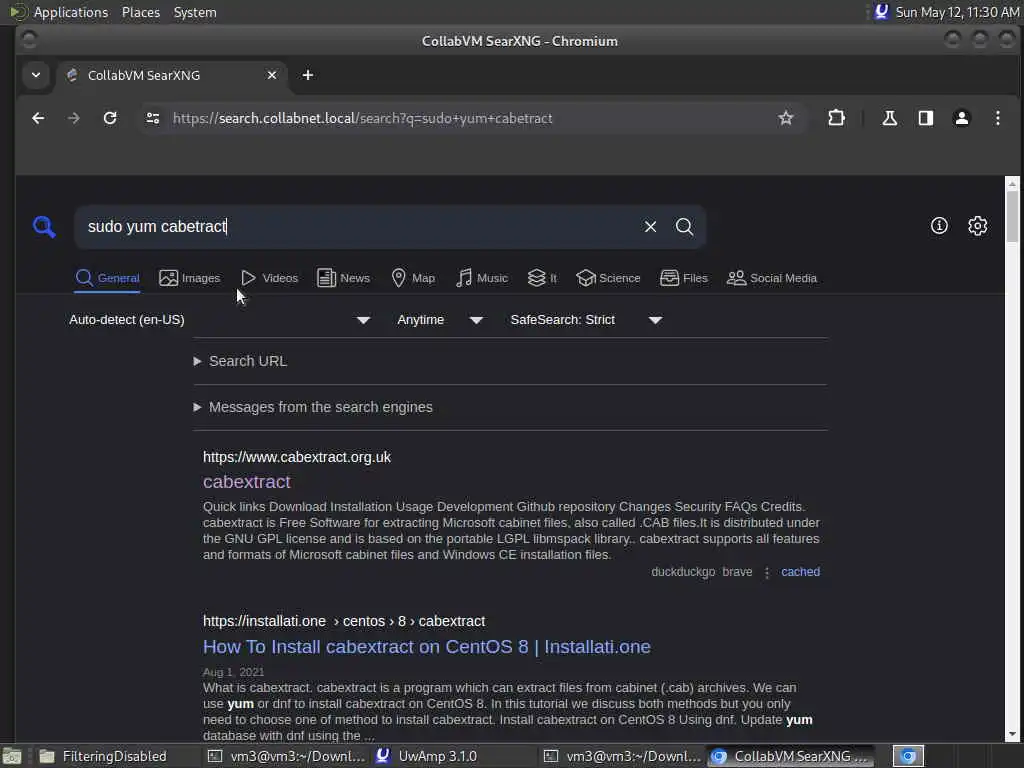Switch to the Videos category
The height and width of the screenshot is (768, 1024).
point(269,278)
